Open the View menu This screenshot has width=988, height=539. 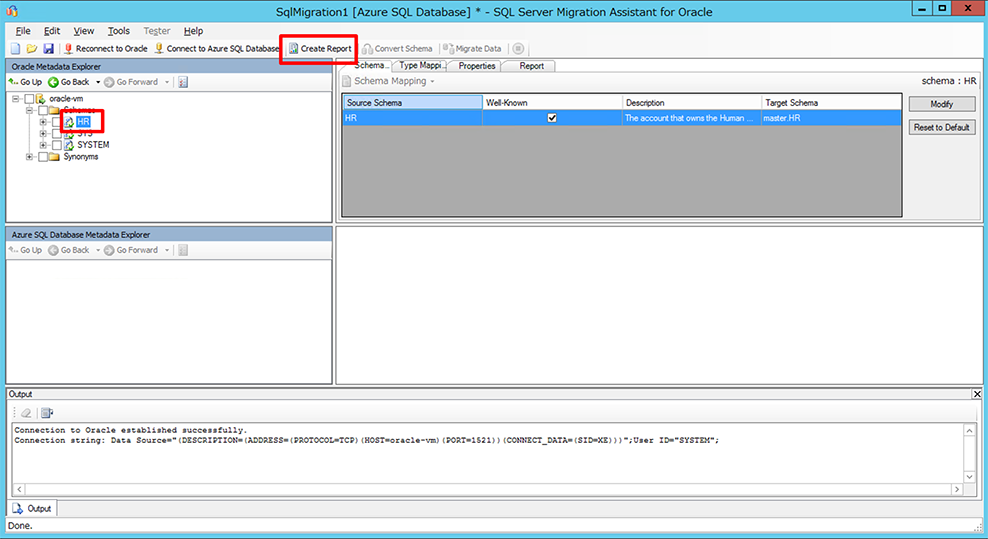click(x=83, y=31)
